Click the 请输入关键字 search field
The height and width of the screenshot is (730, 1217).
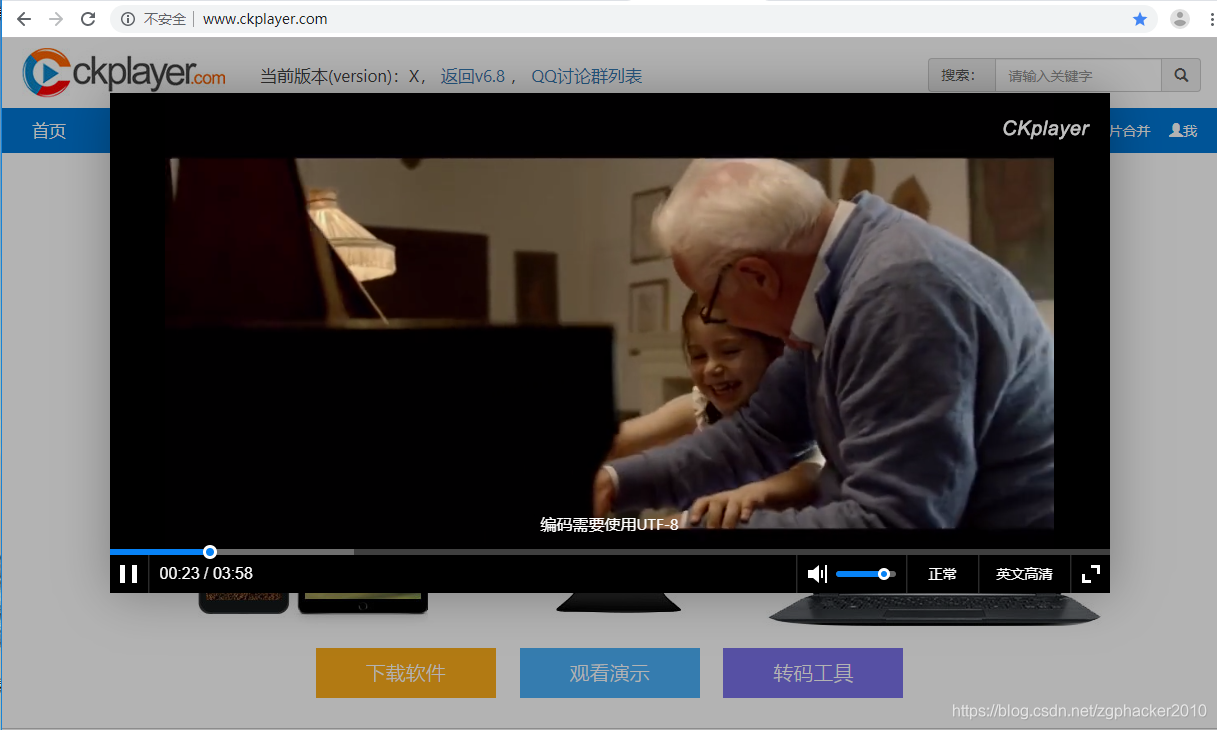point(1078,75)
